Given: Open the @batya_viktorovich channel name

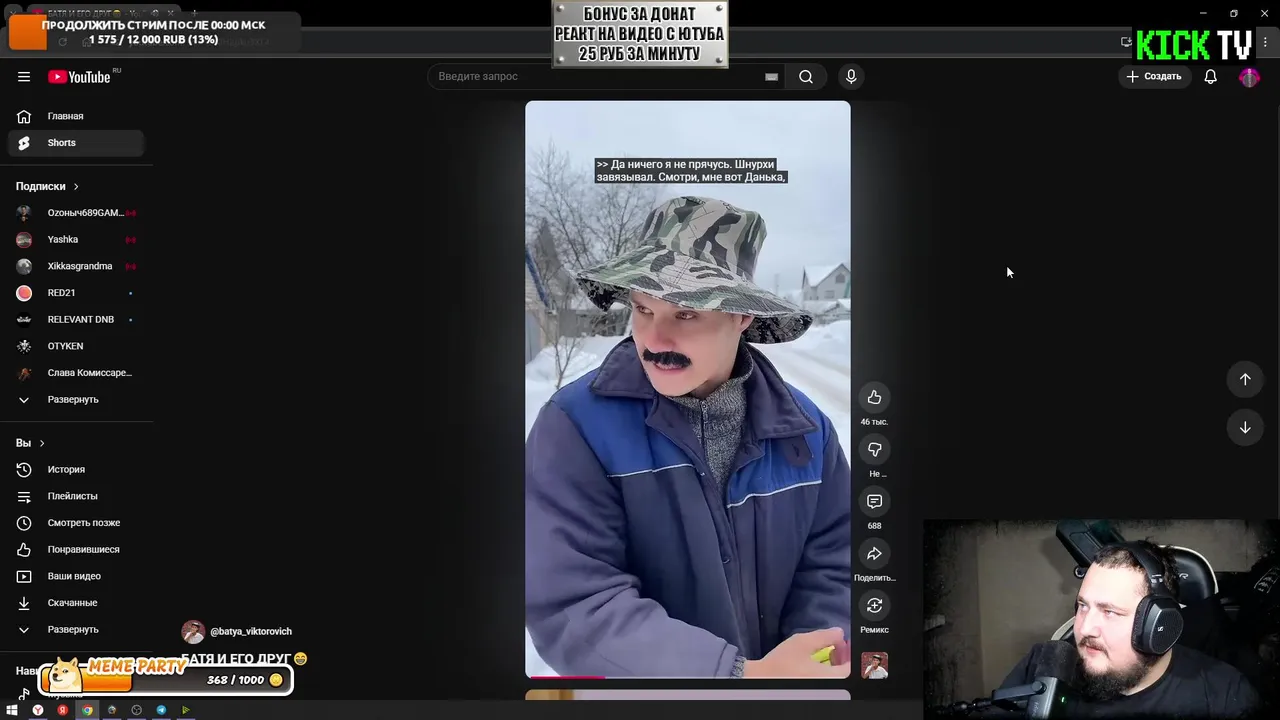Looking at the screenshot, I should [251, 632].
